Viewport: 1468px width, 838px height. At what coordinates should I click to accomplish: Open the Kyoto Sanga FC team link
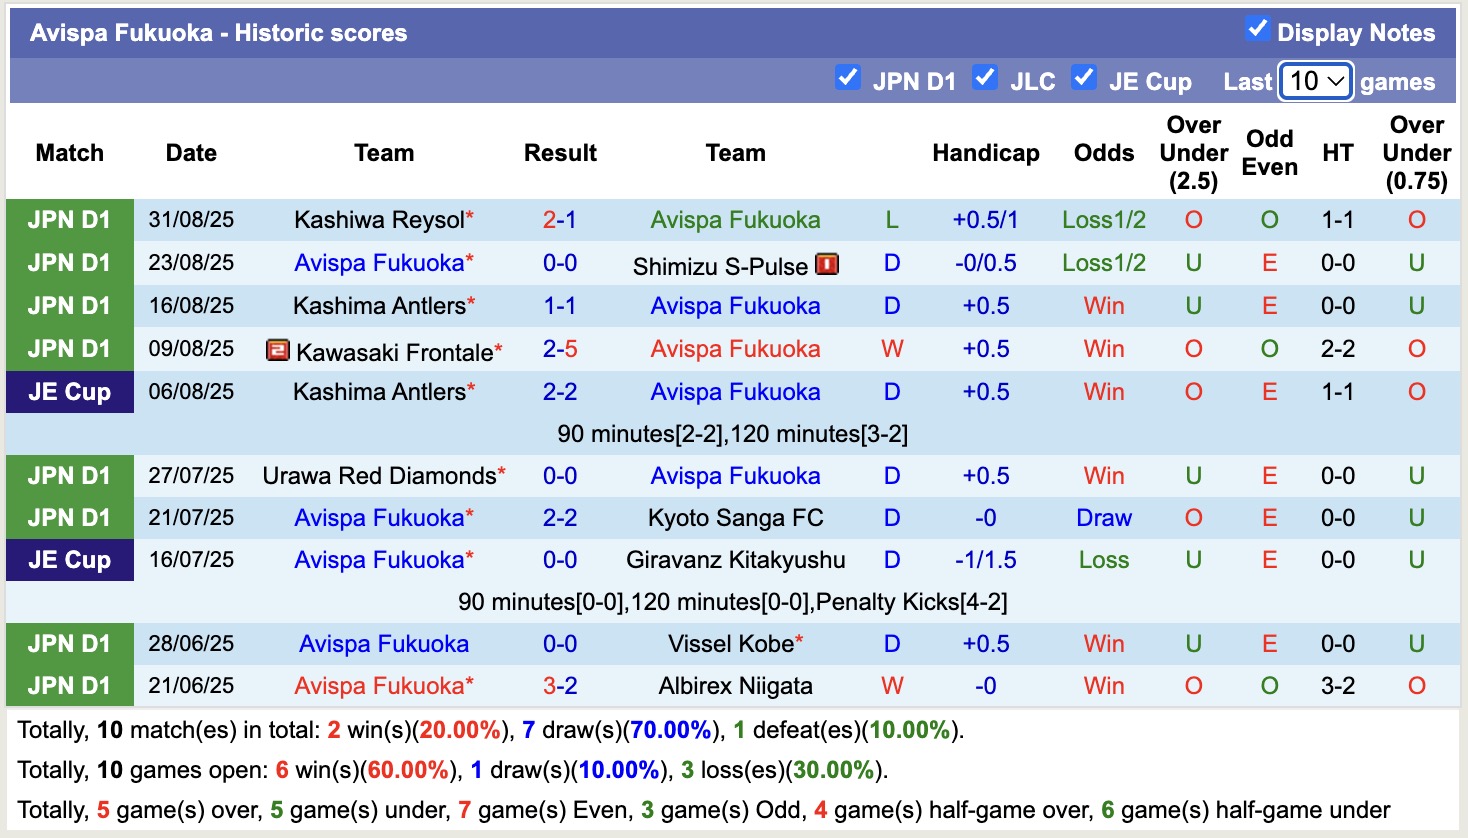coord(735,518)
